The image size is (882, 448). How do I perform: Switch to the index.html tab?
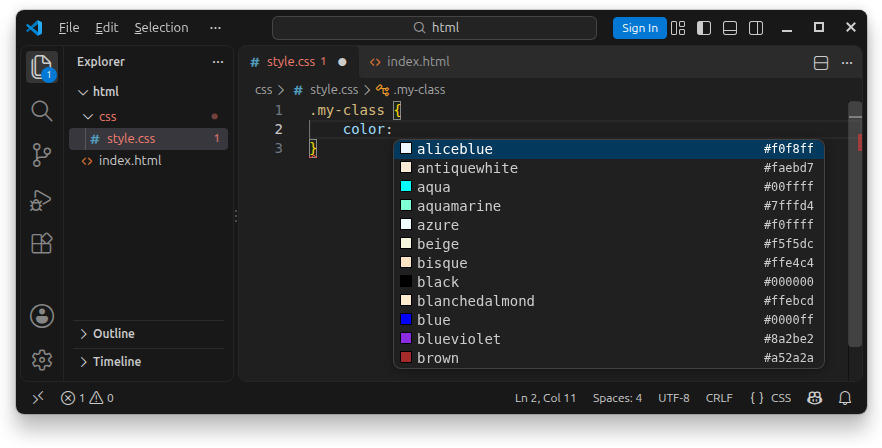pos(410,62)
